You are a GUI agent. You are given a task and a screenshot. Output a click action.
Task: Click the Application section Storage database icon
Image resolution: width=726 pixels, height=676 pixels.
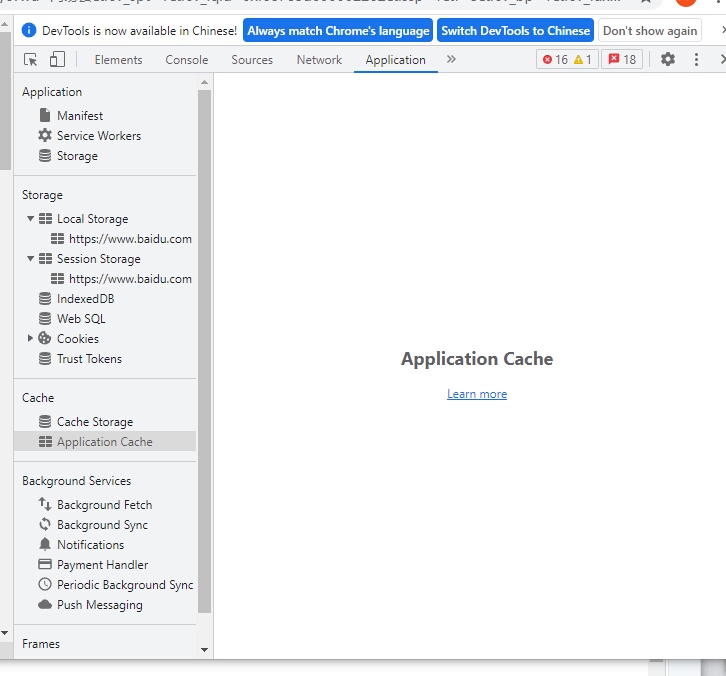pyautogui.click(x=45, y=156)
